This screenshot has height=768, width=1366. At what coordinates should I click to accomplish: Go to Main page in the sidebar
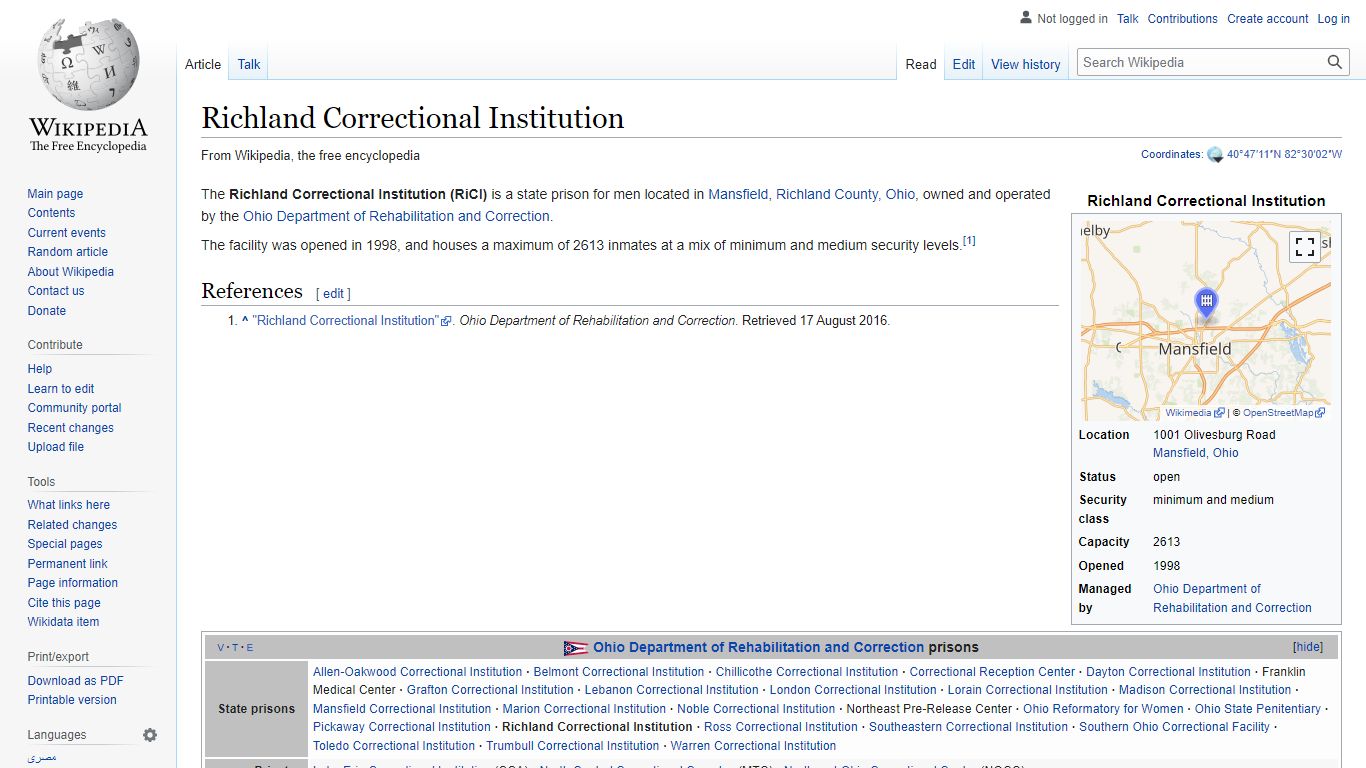click(x=55, y=194)
